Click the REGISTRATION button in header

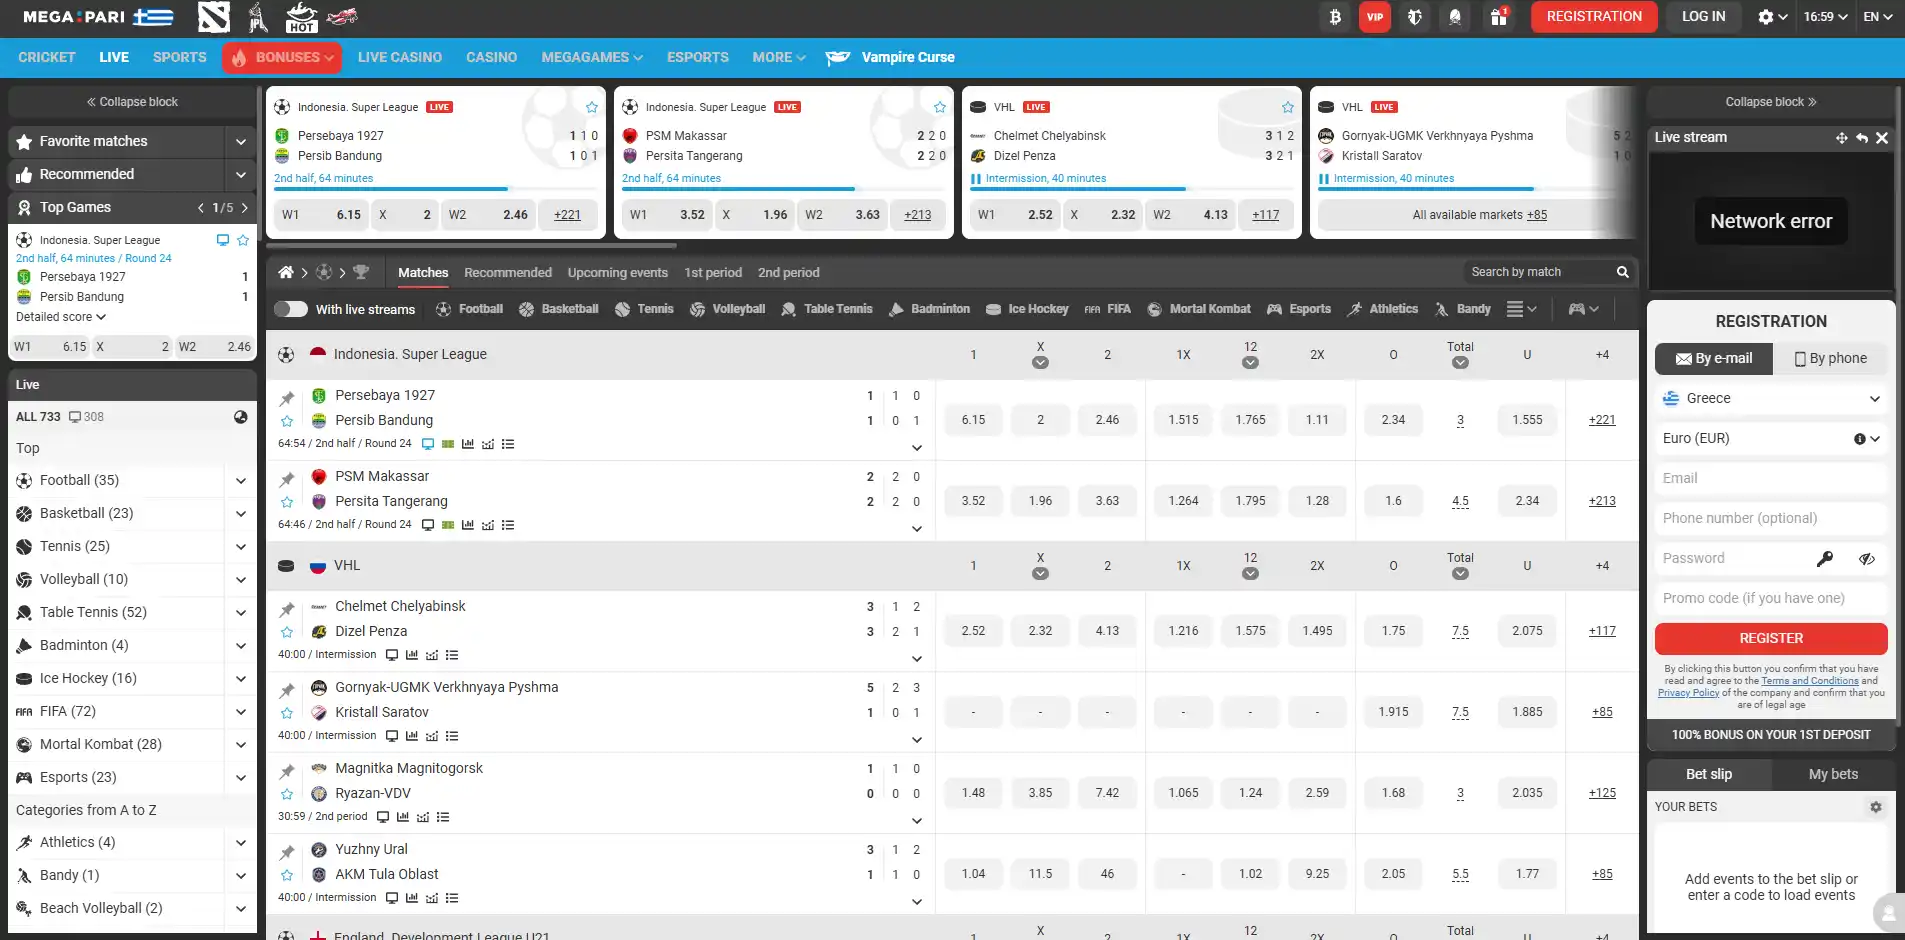[1594, 17]
